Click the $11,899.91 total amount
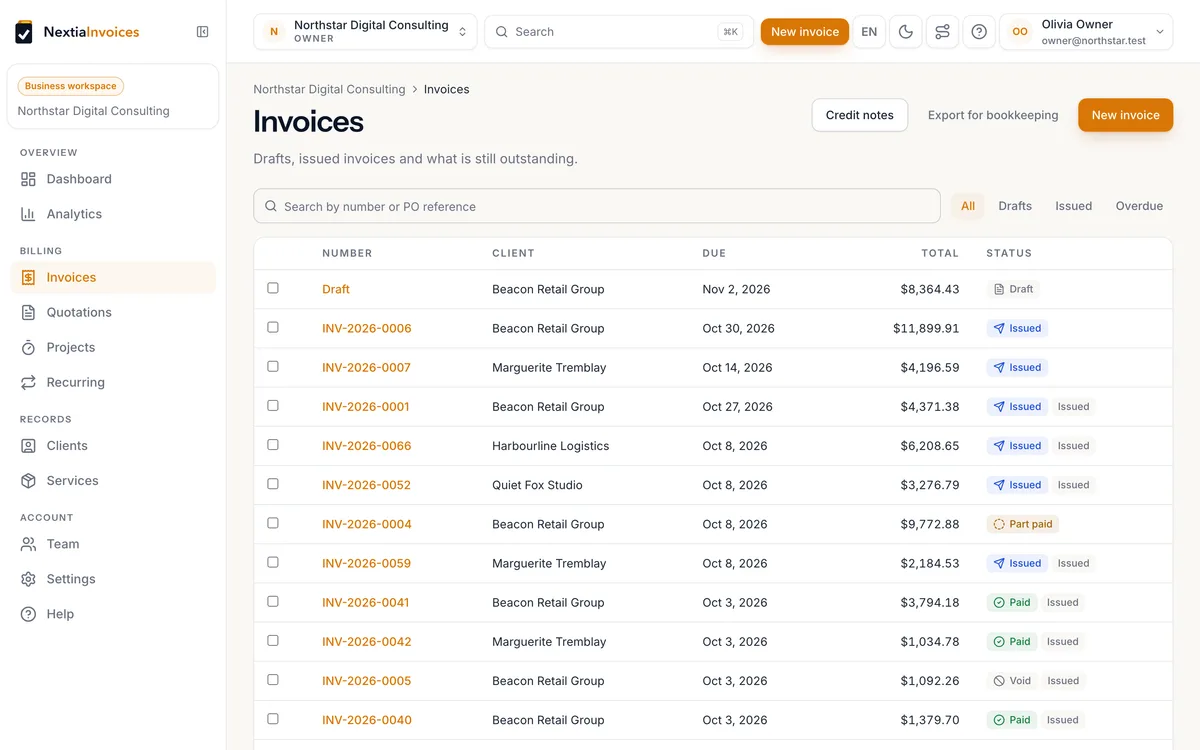 click(x=926, y=328)
